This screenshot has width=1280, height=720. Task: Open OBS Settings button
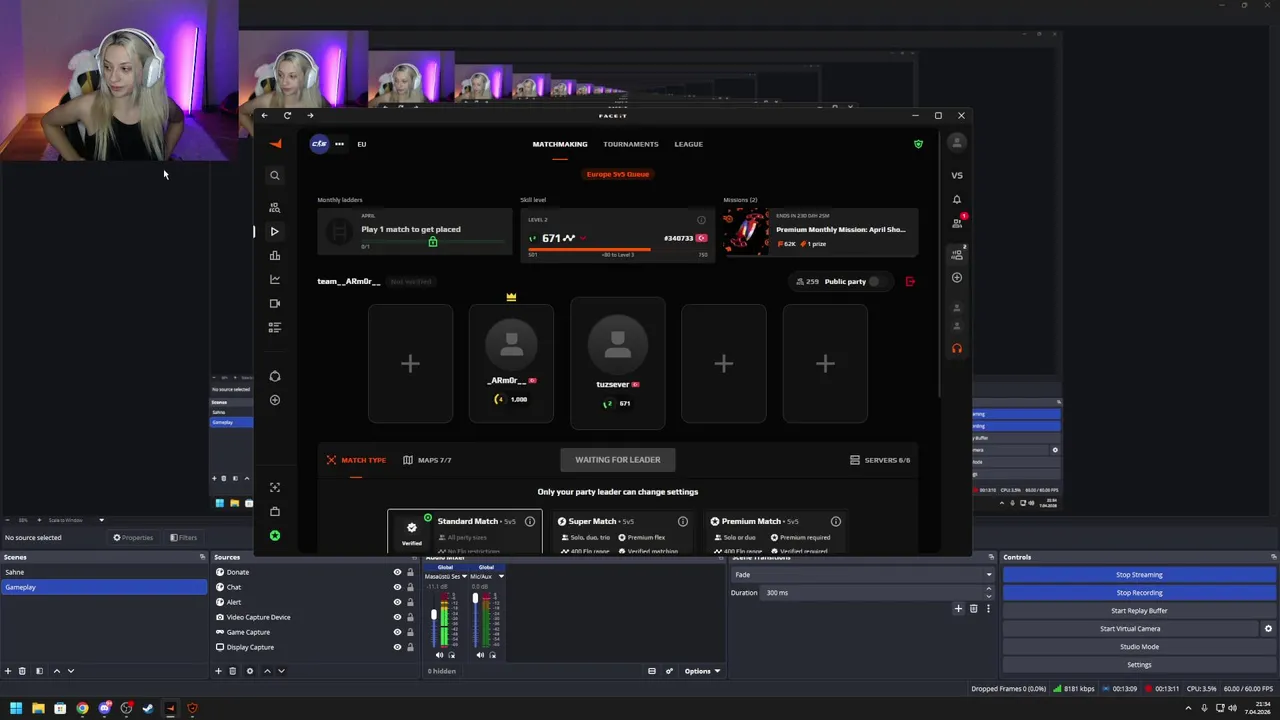click(x=1139, y=665)
